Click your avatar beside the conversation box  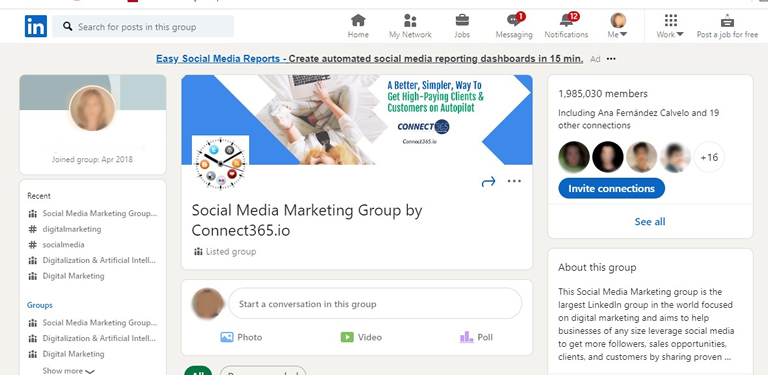208,304
